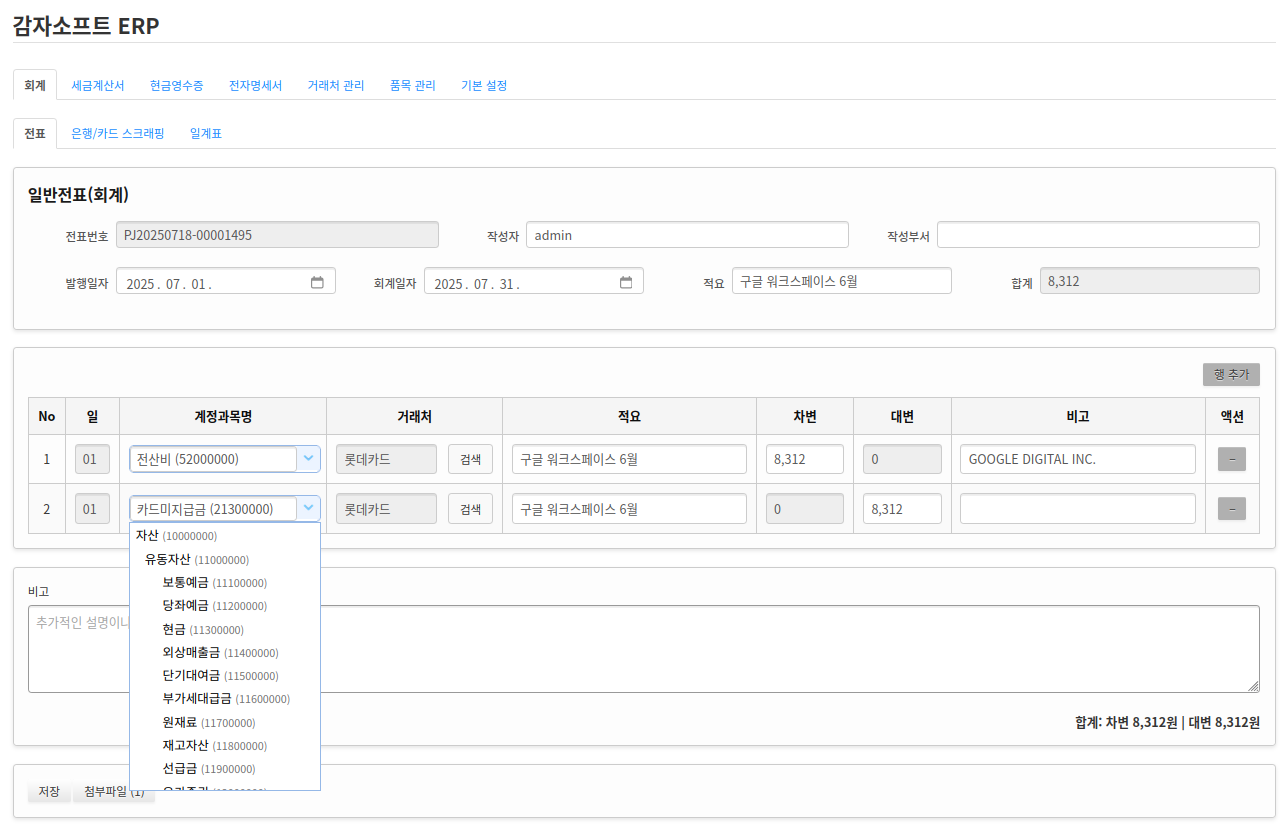
Task: Choose 외상매출금 (11400000) in dropdown list
Action: tap(221, 653)
